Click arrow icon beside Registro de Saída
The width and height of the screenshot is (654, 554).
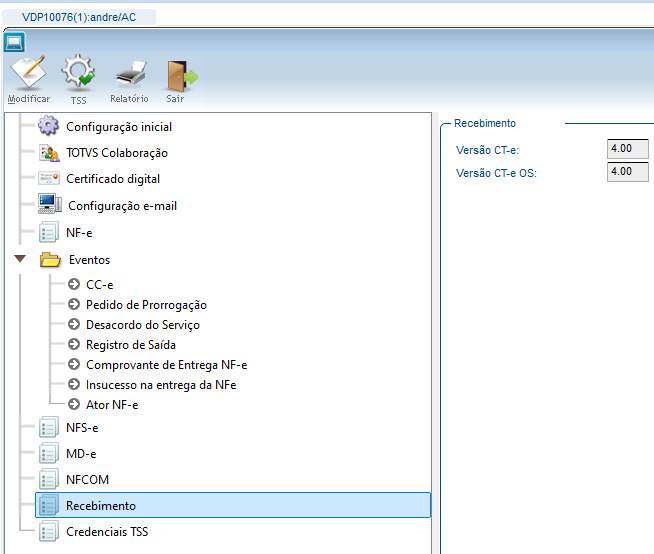point(74,344)
